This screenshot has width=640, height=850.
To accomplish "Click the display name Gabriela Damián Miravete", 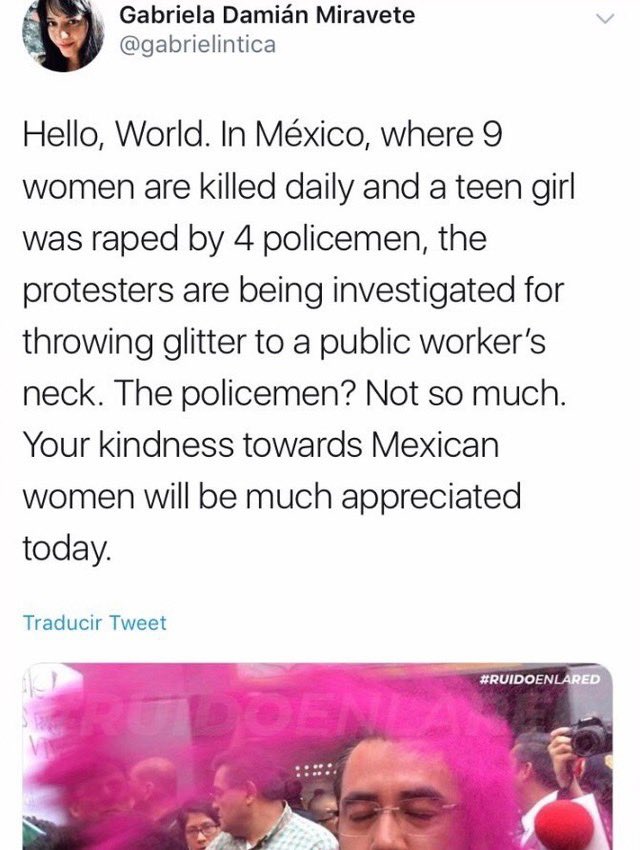I will point(267,15).
